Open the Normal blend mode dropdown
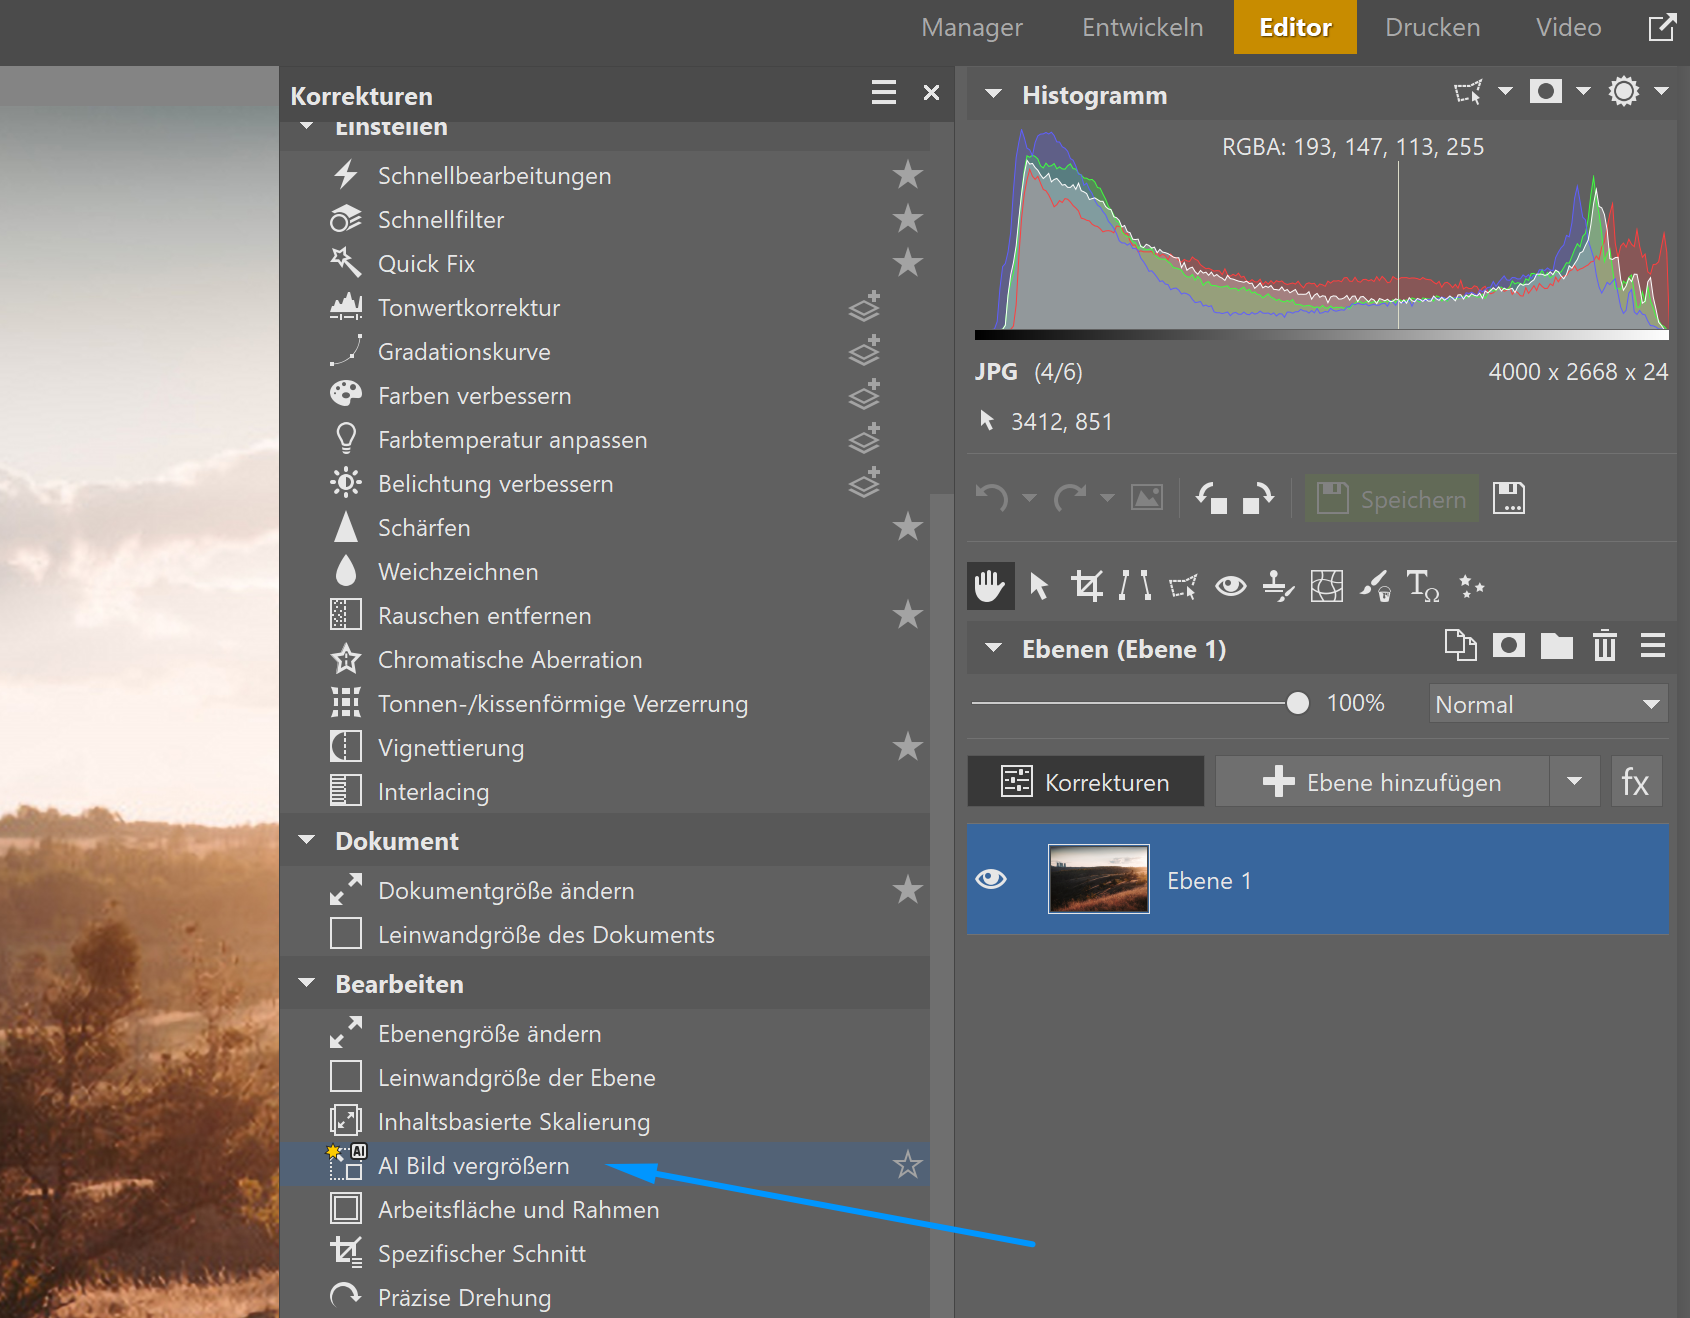The image size is (1690, 1318). [x=1548, y=704]
